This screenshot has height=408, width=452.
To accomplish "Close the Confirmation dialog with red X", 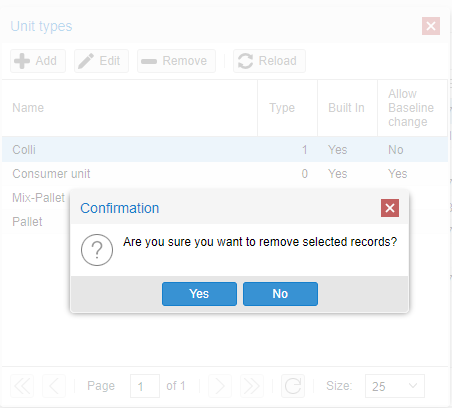I will [x=390, y=208].
